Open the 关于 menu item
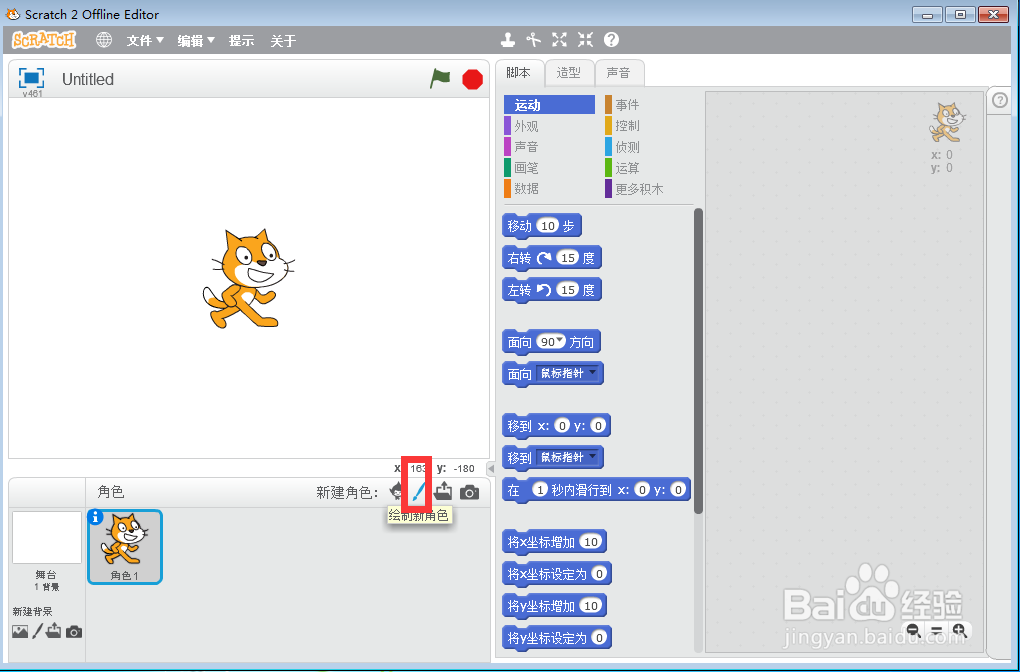 coord(283,41)
